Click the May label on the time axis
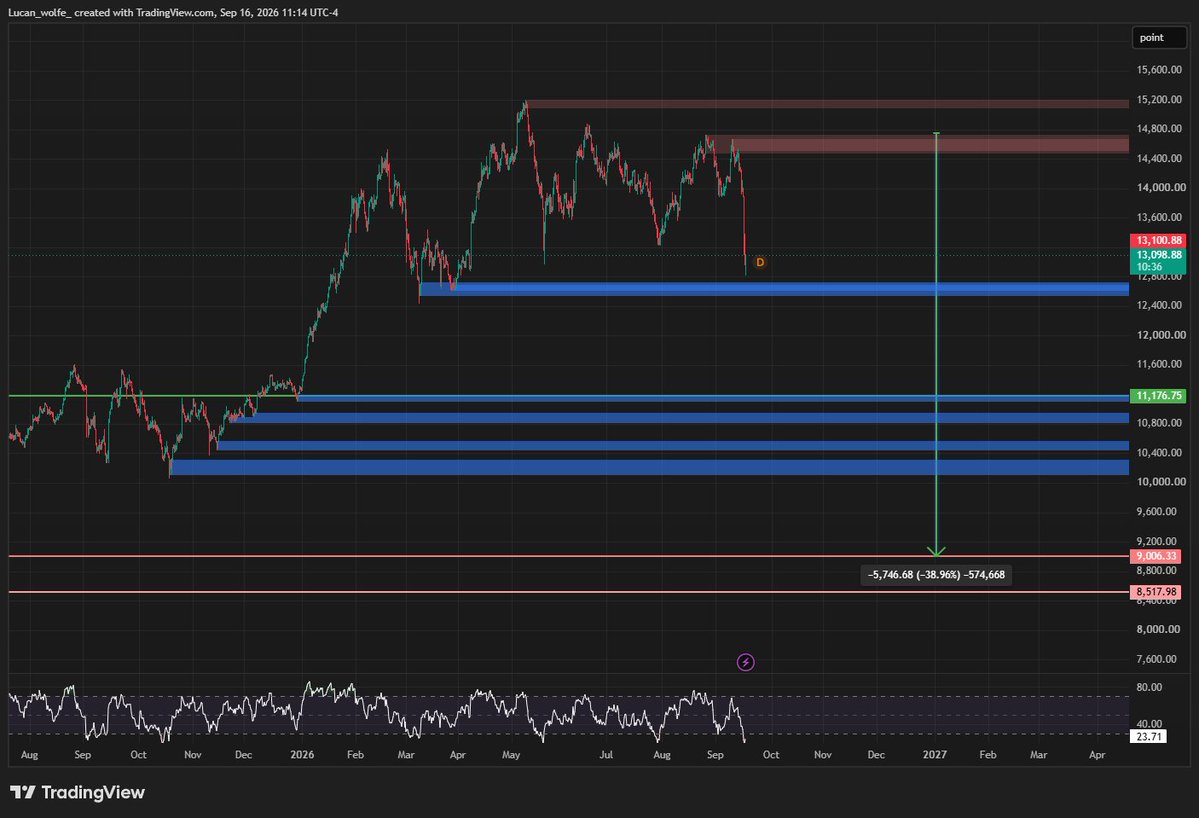The width and height of the screenshot is (1199, 818). 511,755
